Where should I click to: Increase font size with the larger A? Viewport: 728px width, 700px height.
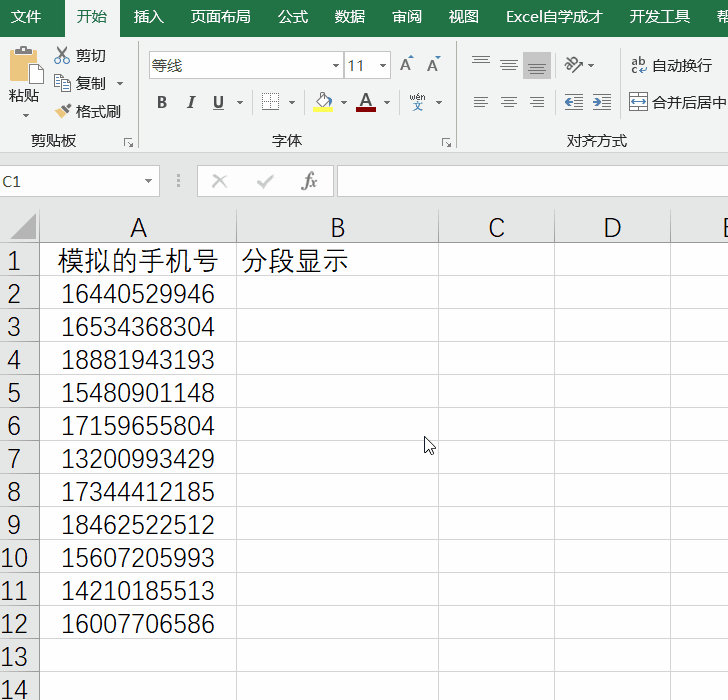[406, 64]
